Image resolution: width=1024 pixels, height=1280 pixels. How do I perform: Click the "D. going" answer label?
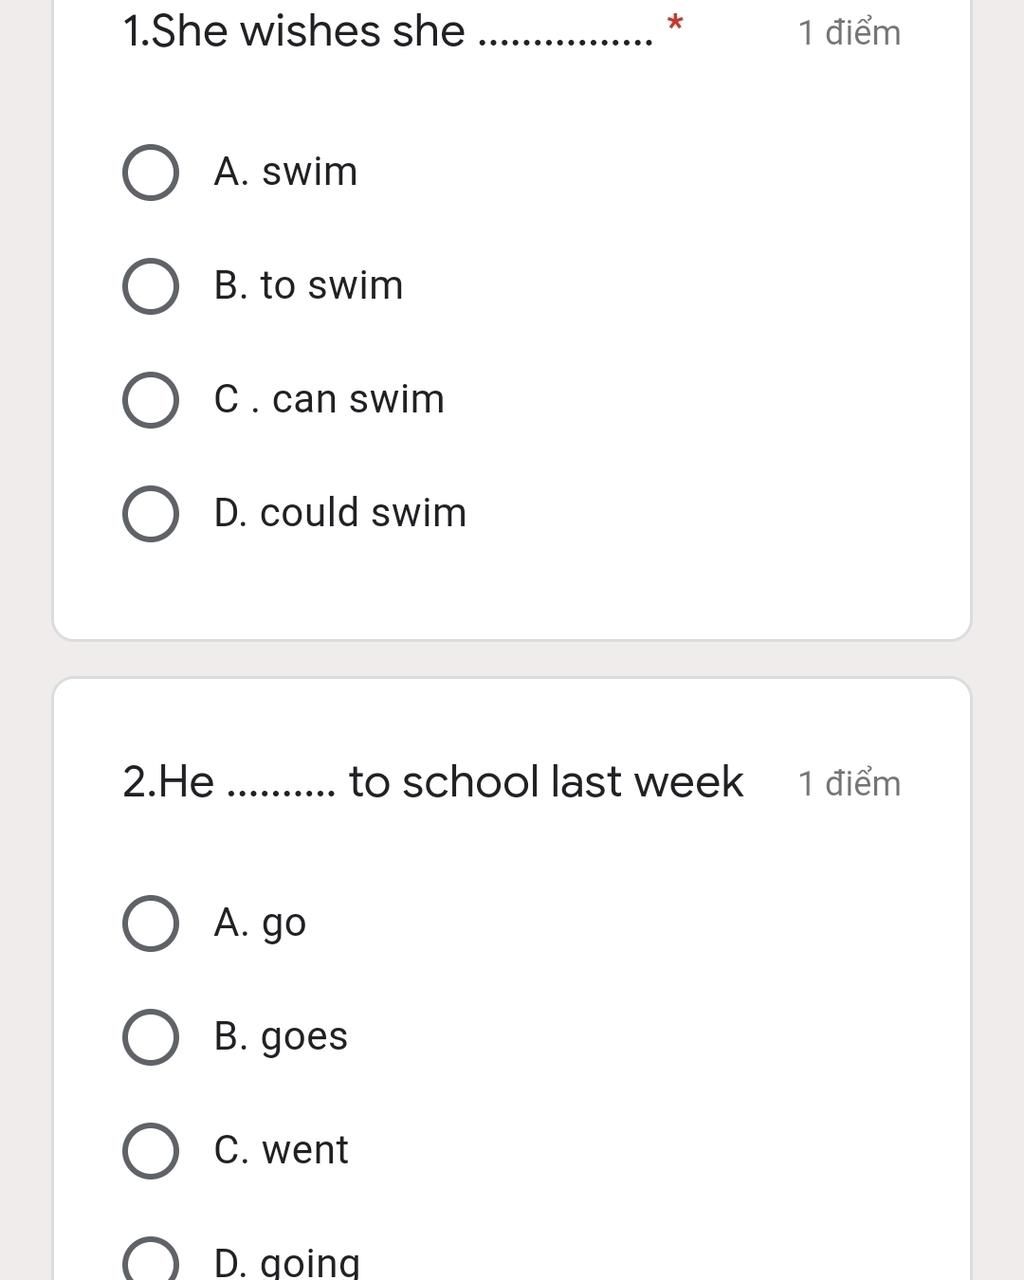pyautogui.click(x=287, y=1263)
